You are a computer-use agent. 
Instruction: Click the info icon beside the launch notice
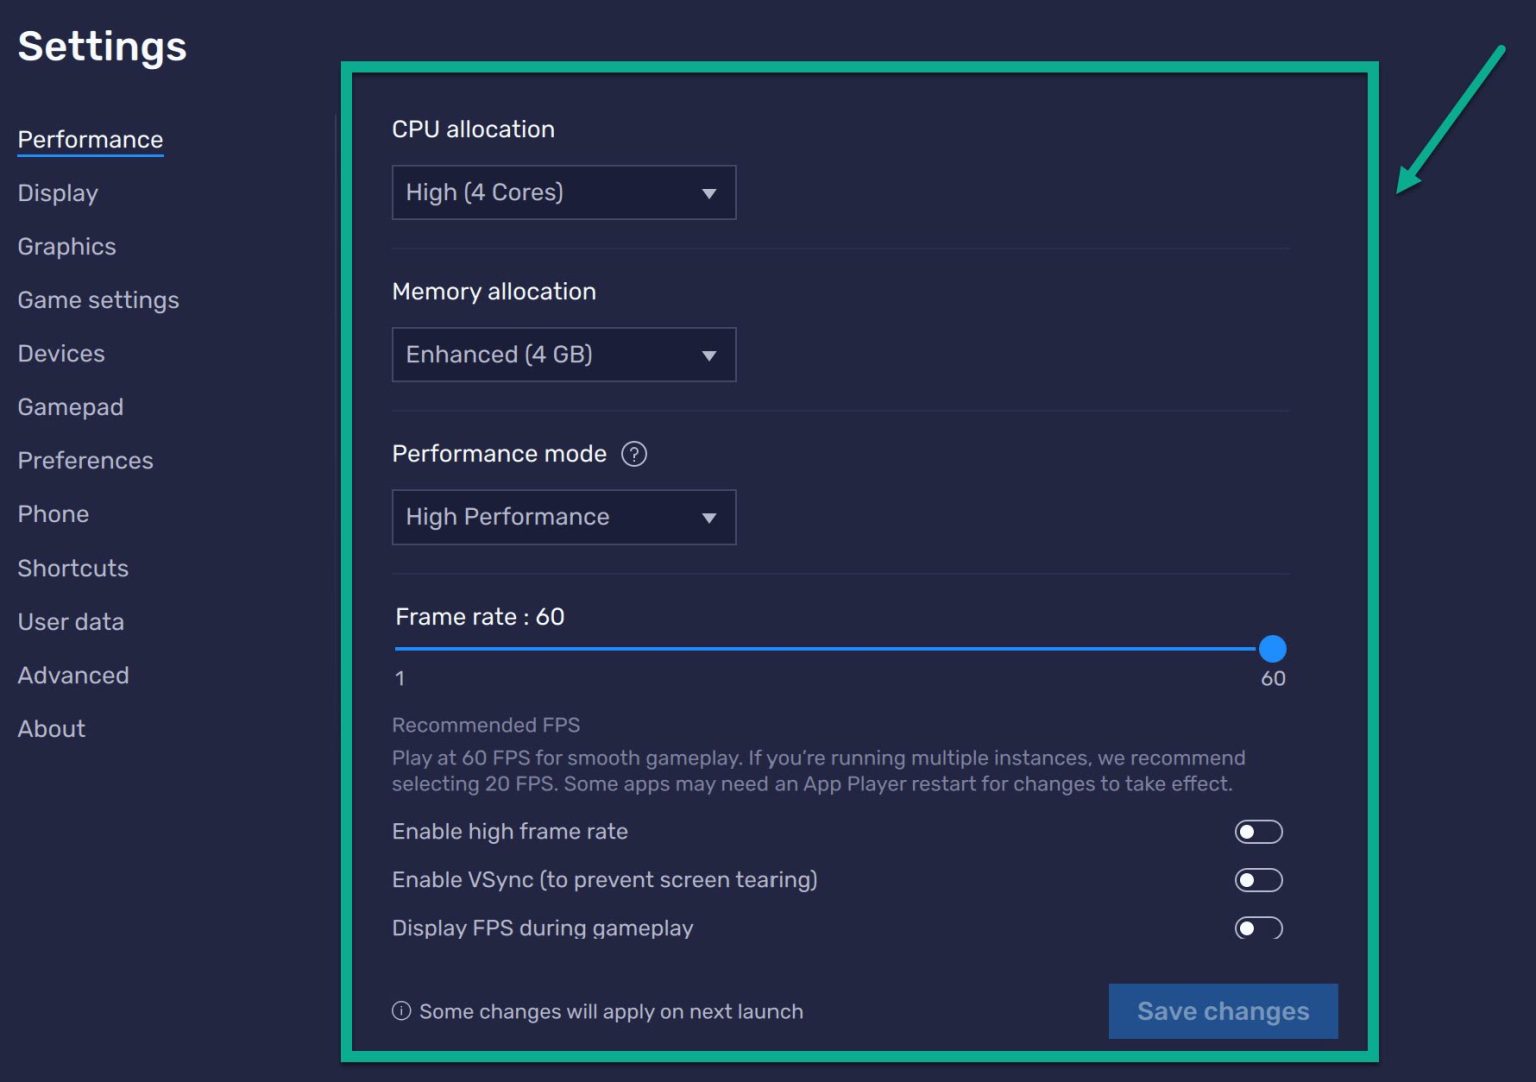click(x=399, y=1011)
